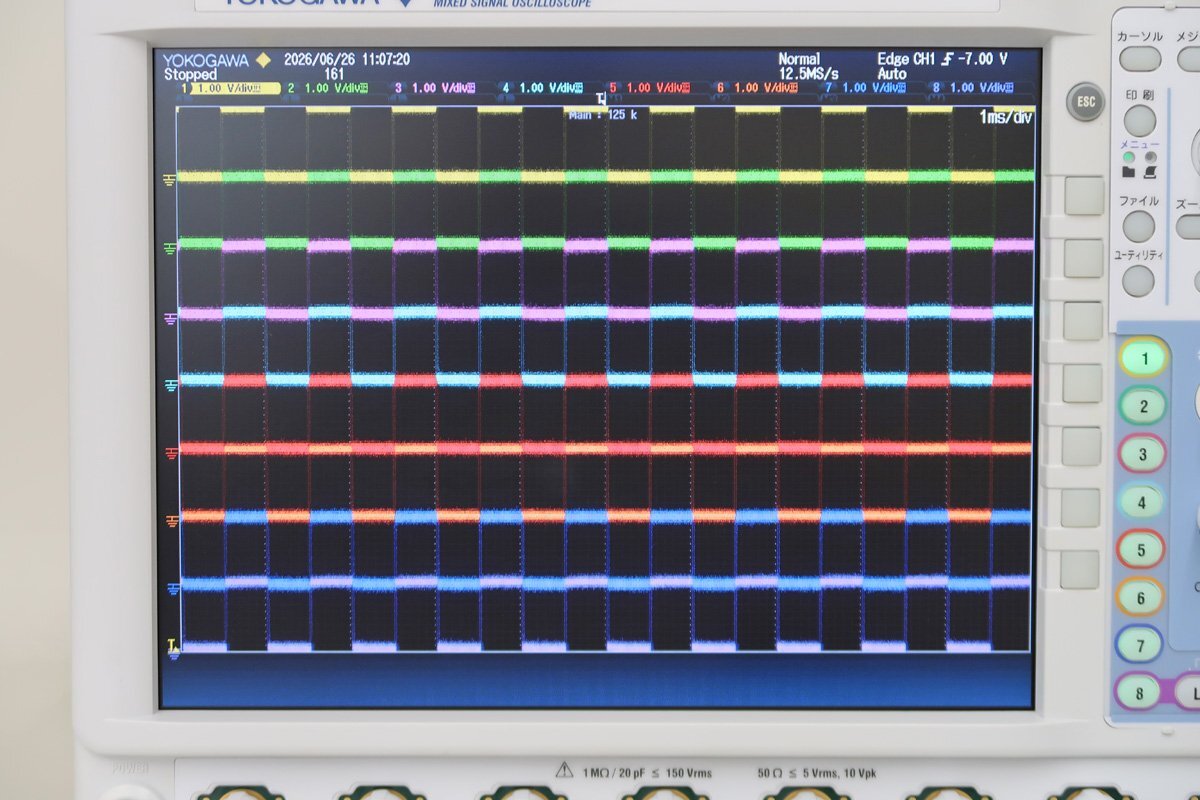
Task: Toggle channel 8 with the purple key
Action: tap(1138, 692)
